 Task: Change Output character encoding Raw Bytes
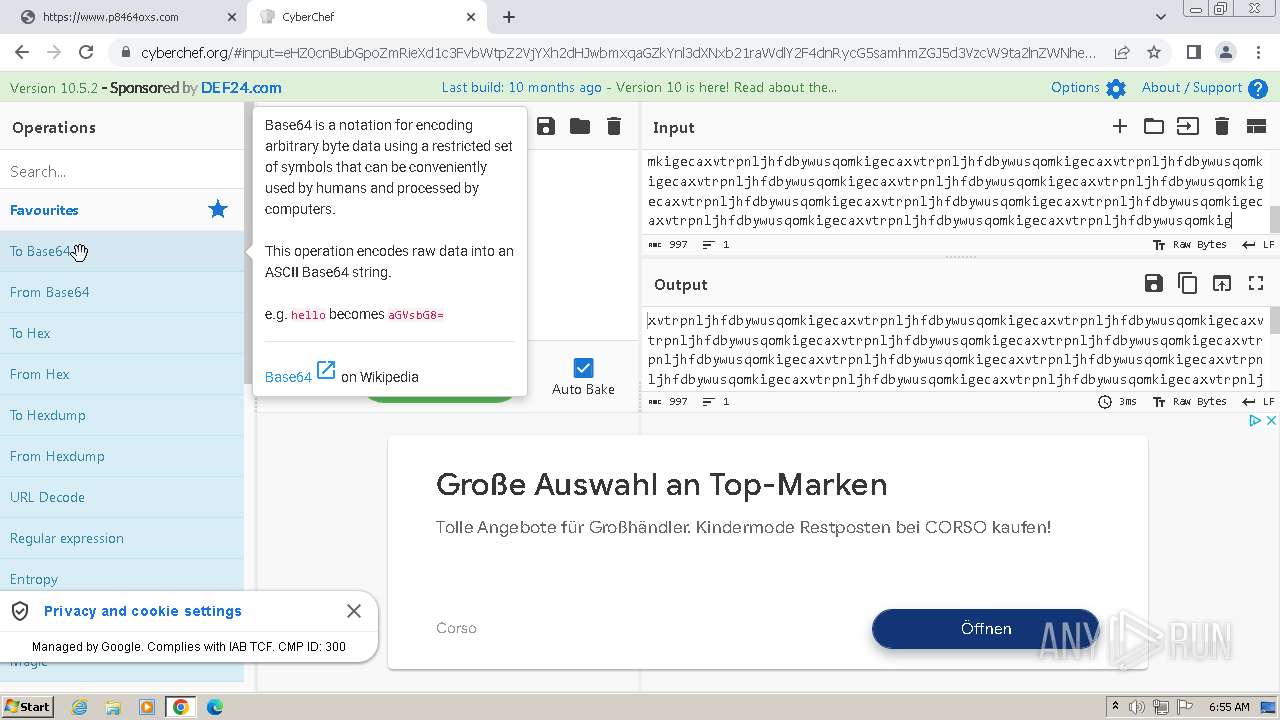pos(1190,402)
